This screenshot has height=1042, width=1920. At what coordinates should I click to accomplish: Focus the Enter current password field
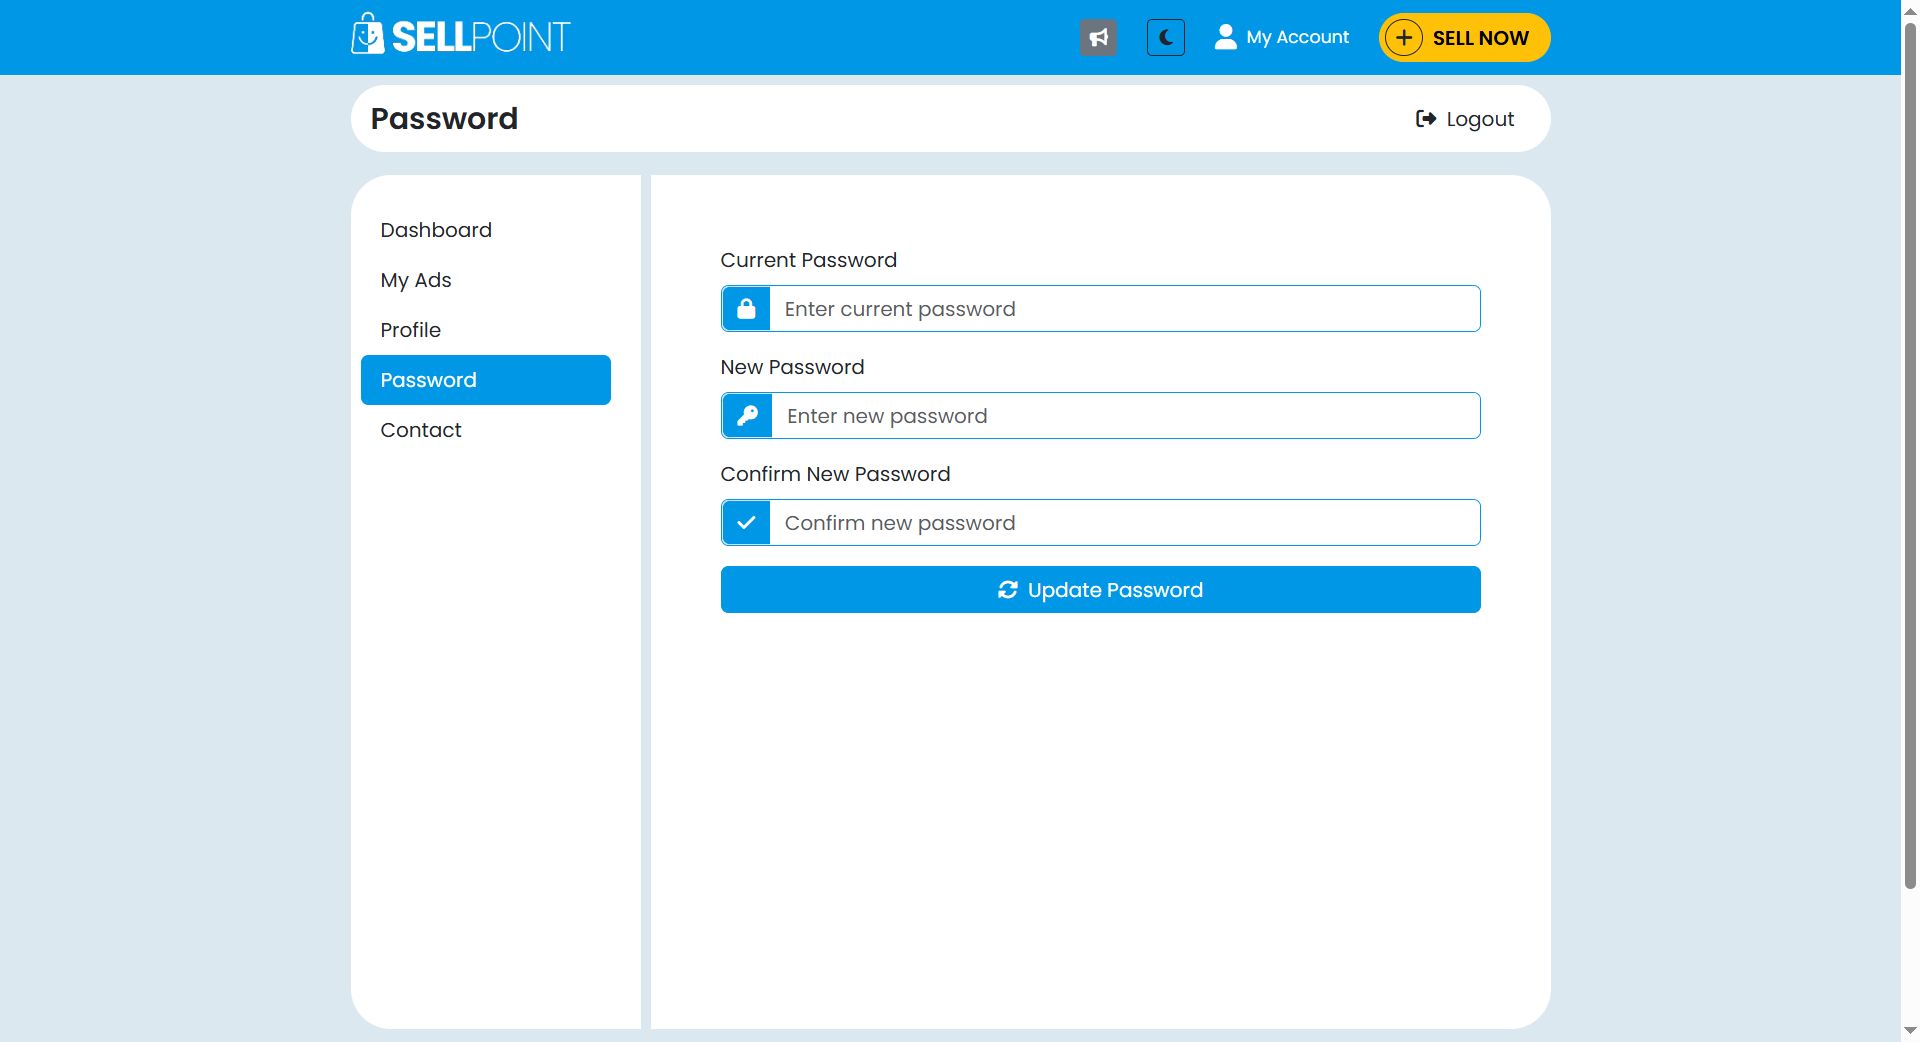(1124, 309)
